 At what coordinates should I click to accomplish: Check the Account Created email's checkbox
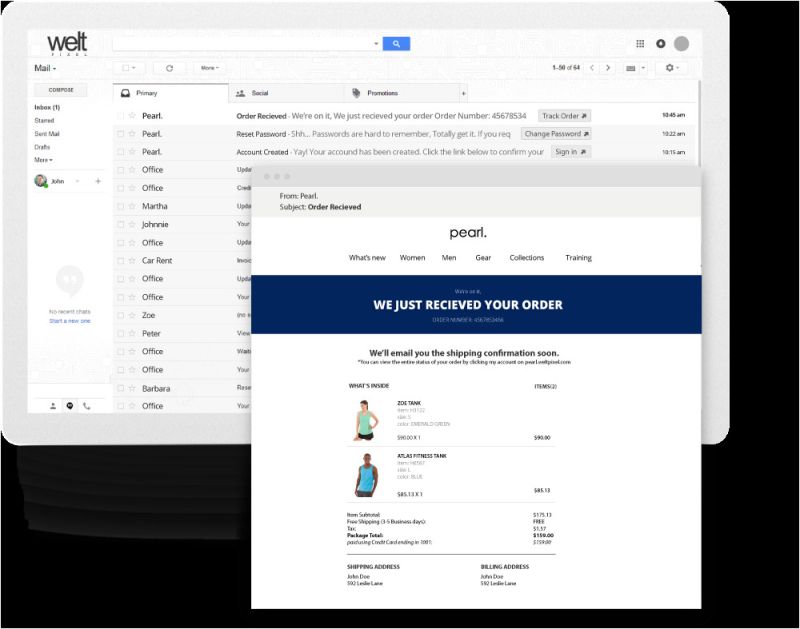pyautogui.click(x=120, y=152)
